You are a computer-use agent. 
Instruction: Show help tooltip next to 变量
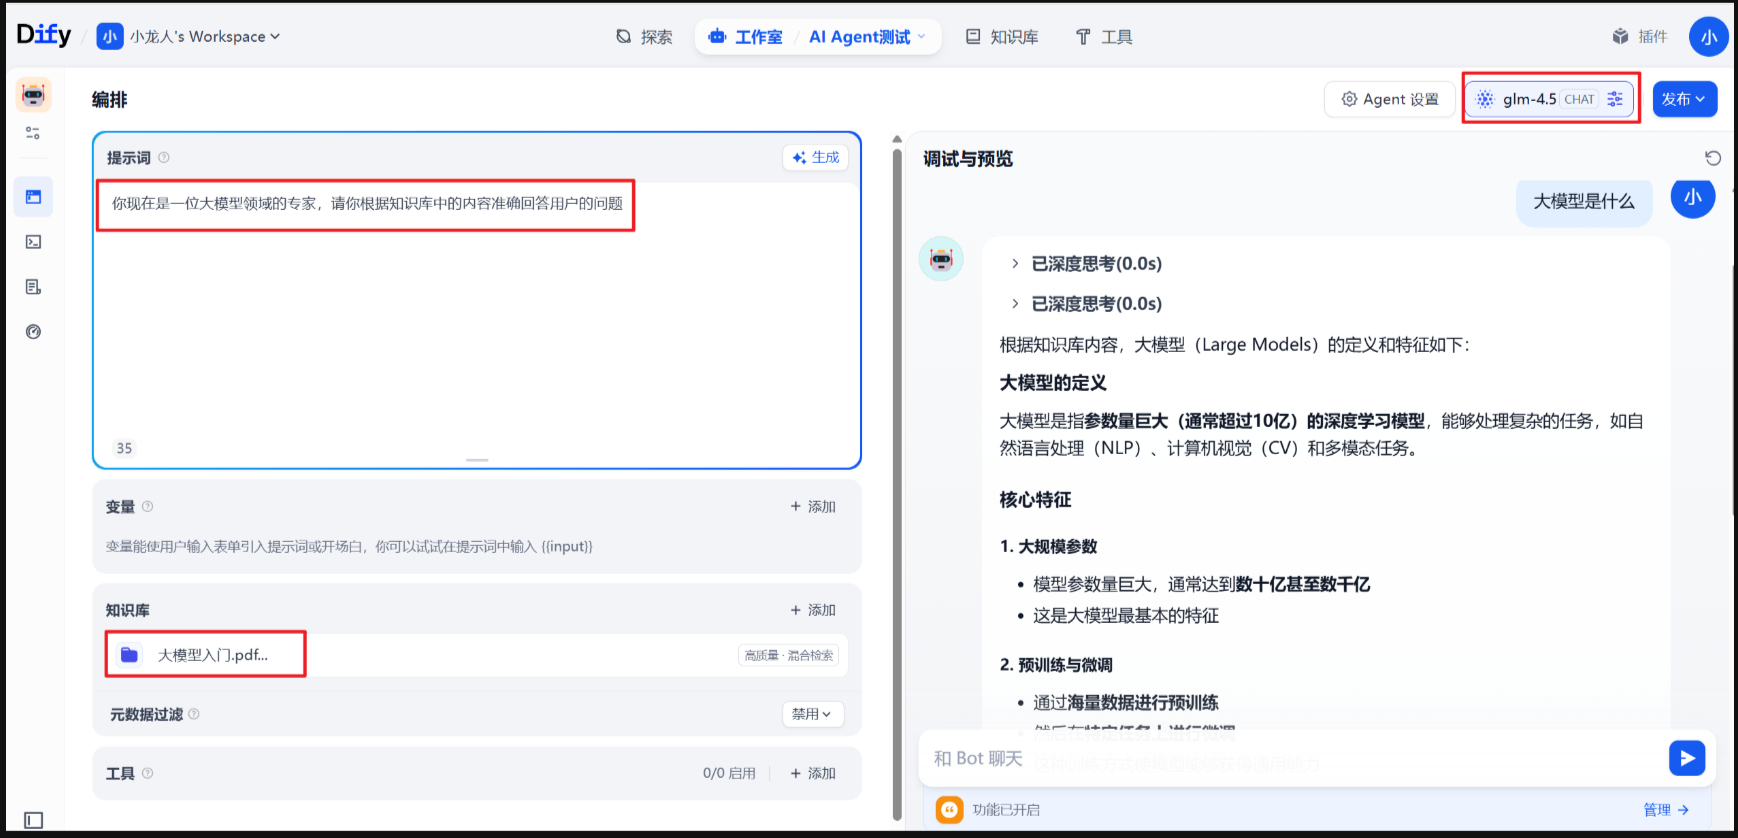tap(148, 506)
